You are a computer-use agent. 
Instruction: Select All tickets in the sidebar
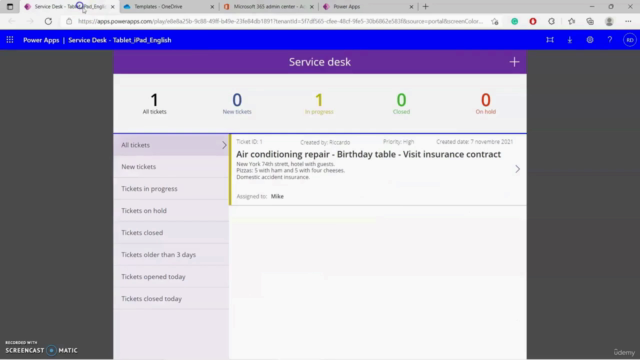pyautogui.click(x=171, y=145)
